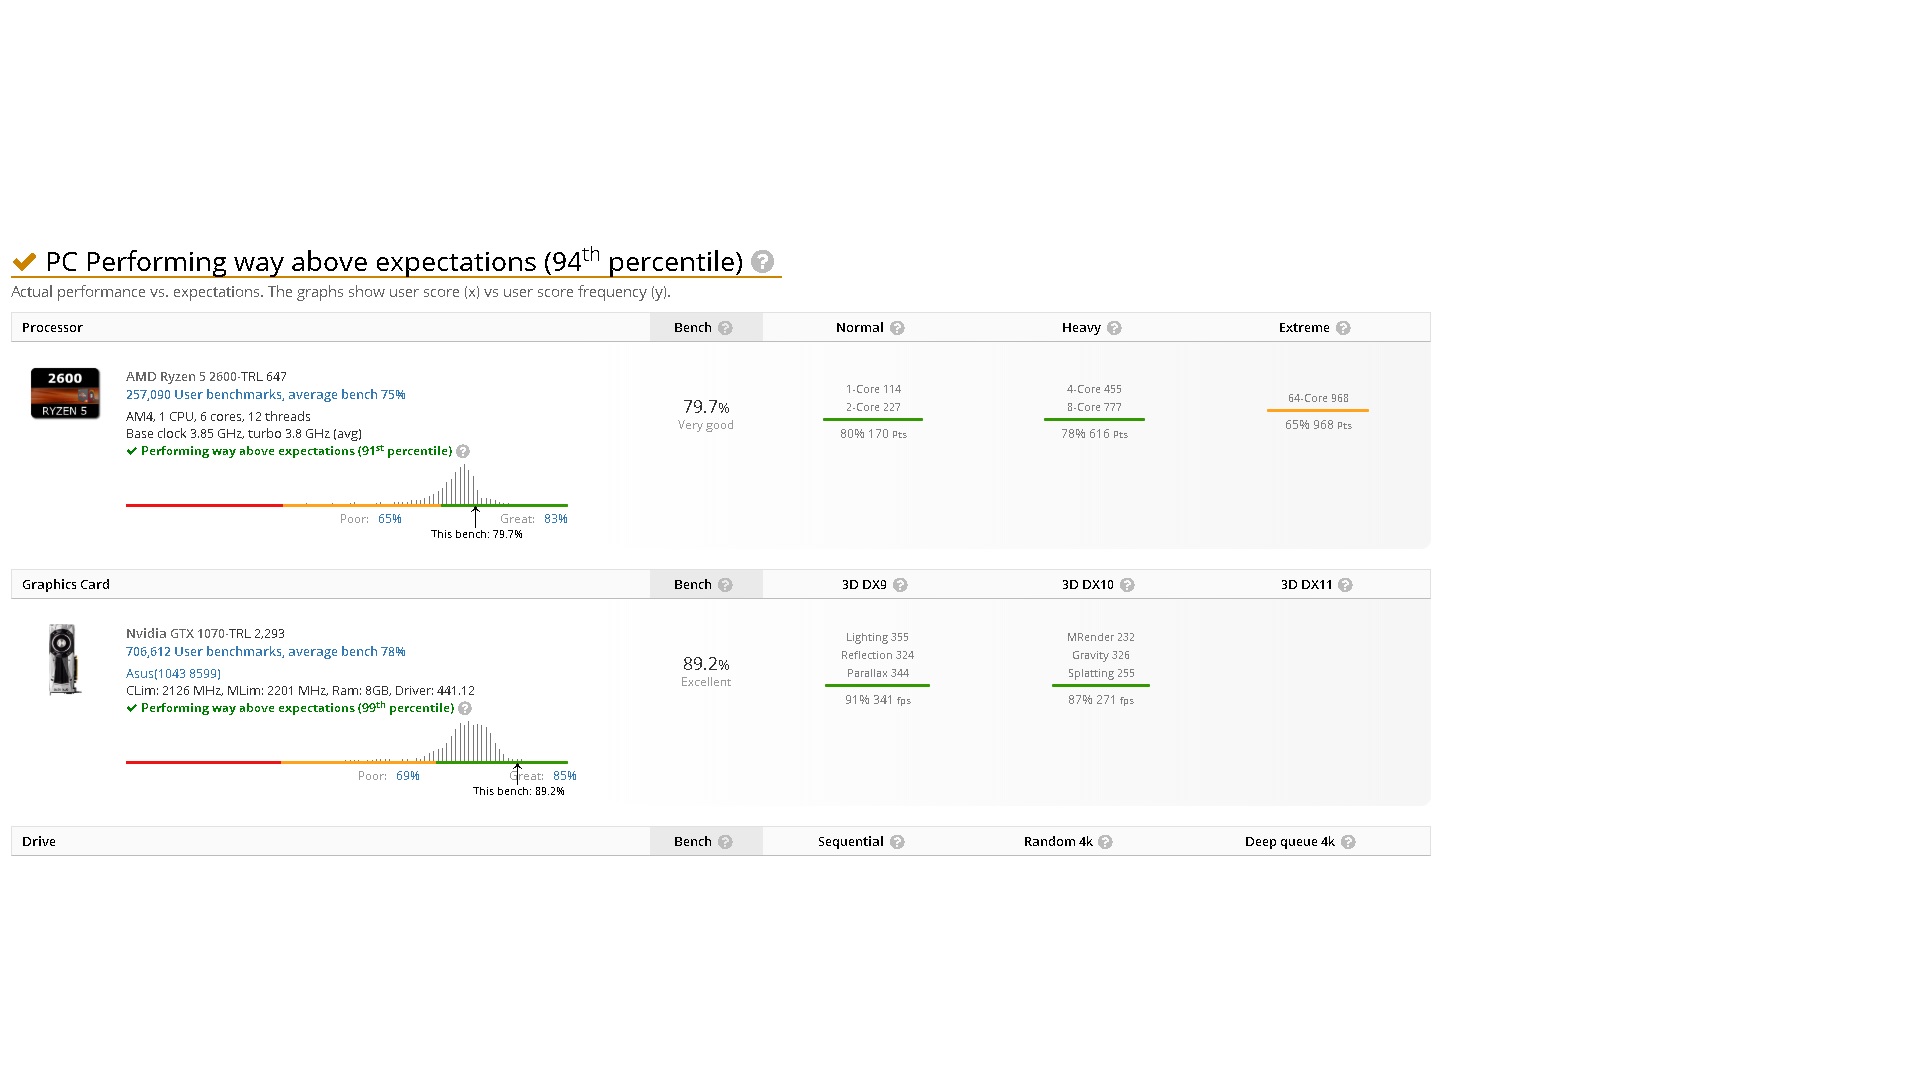Image resolution: width=1920 pixels, height=1080 pixels.
Task: Open help for processor 91st percentile
Action: pos(463,451)
